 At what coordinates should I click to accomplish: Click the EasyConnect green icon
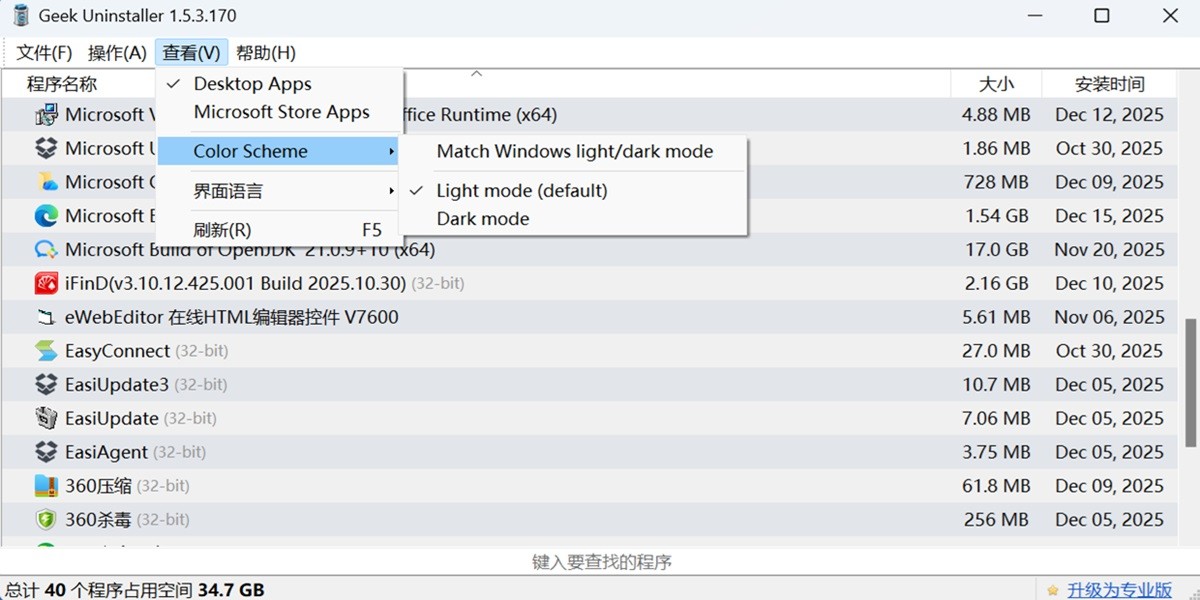point(46,351)
